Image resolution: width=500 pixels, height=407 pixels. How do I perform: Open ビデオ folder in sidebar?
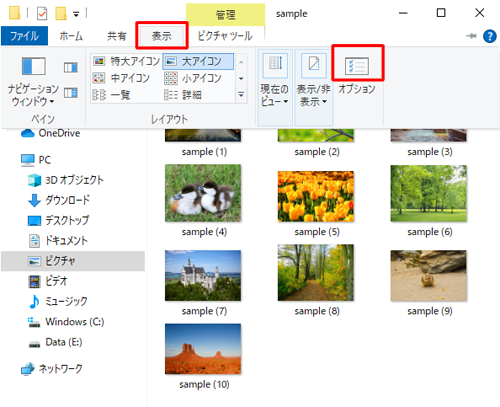pyautogui.click(x=48, y=281)
